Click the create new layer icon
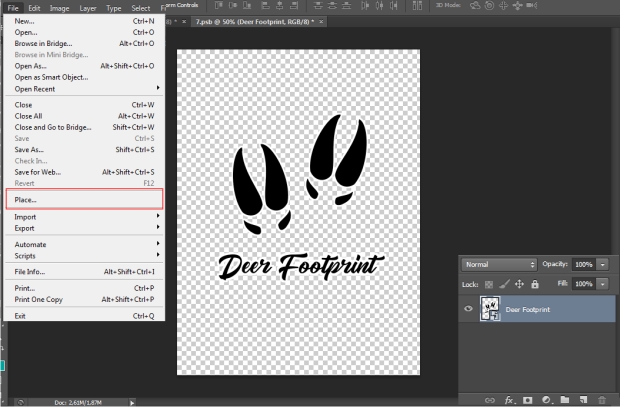 583,399
